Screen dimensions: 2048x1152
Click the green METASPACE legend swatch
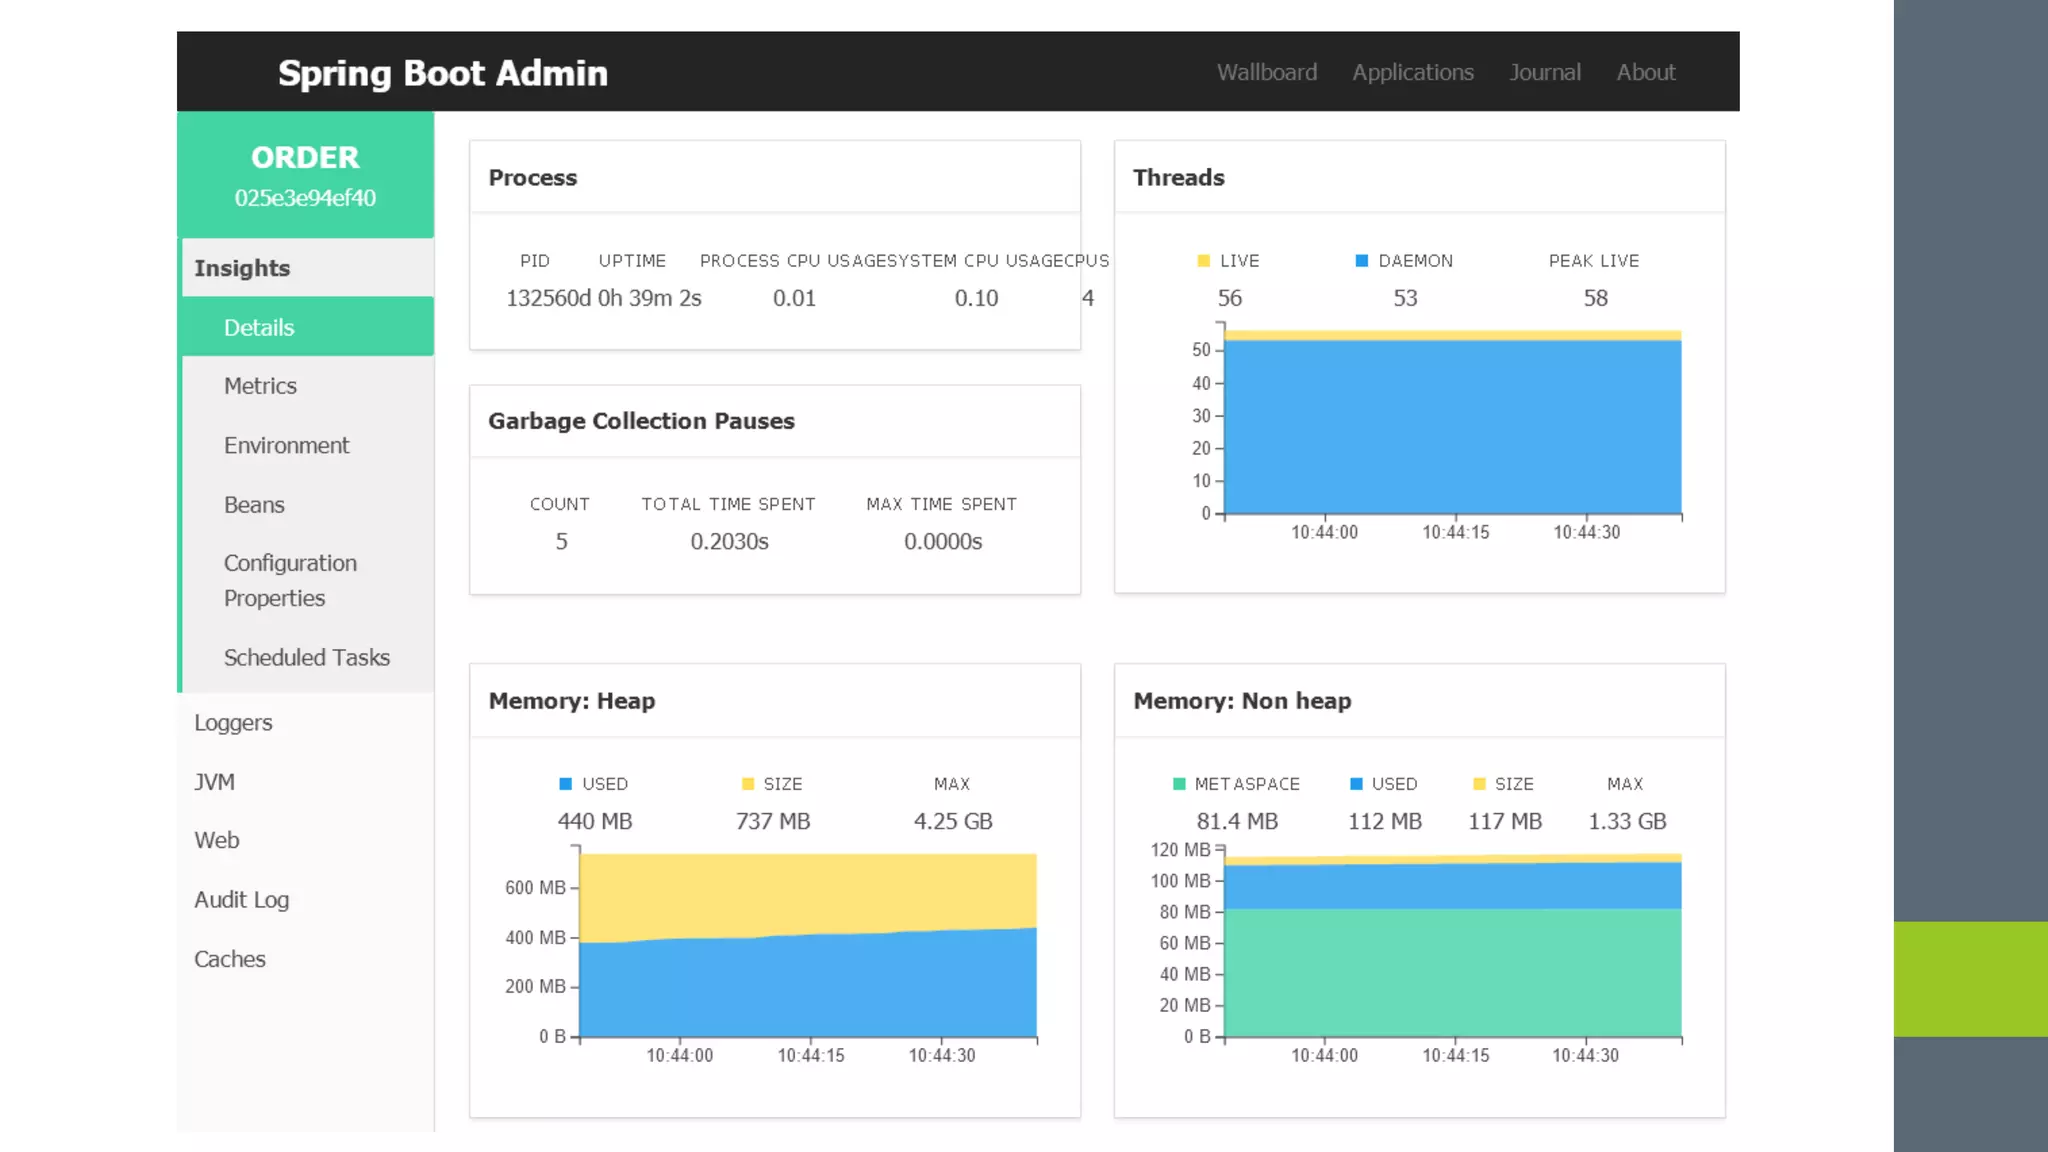point(1179,784)
